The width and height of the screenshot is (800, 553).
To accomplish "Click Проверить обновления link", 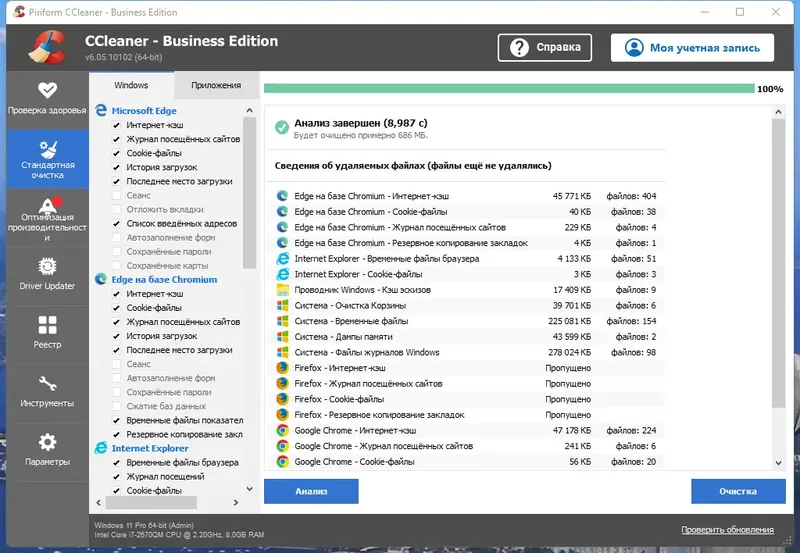I will click(728, 530).
